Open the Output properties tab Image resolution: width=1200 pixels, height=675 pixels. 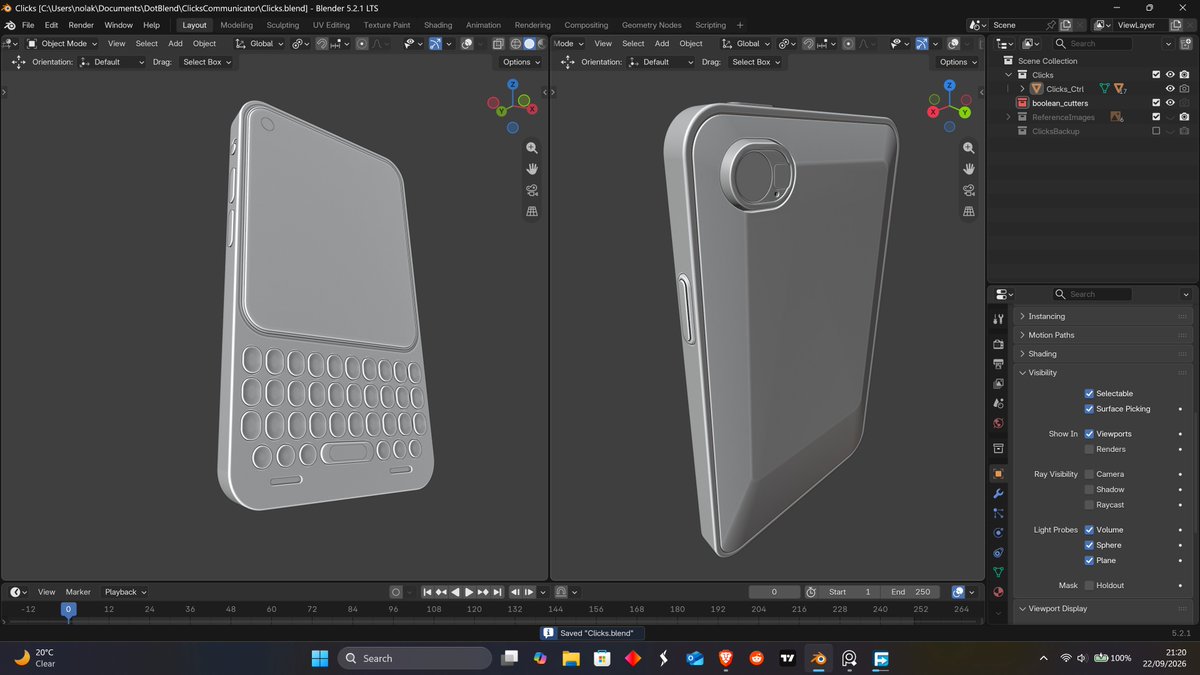click(997, 364)
